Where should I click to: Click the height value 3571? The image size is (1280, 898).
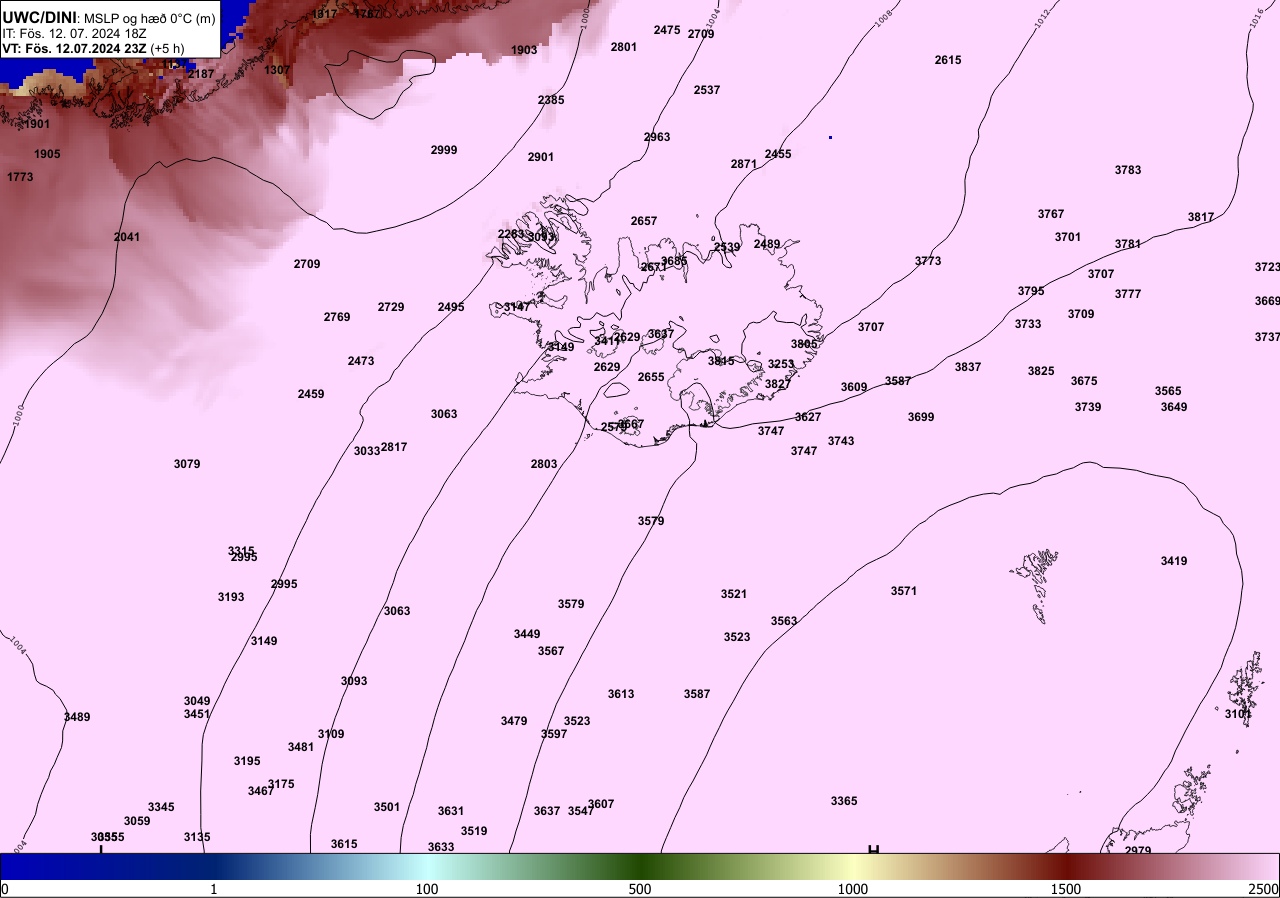coord(904,591)
